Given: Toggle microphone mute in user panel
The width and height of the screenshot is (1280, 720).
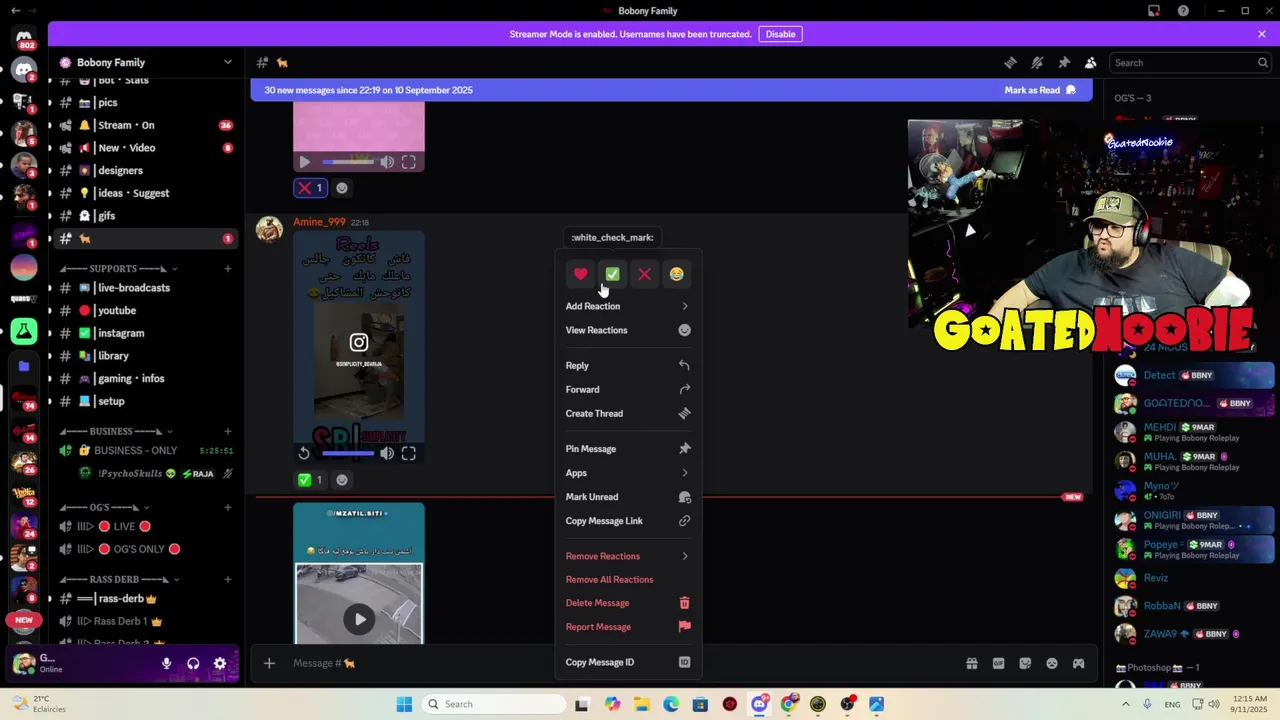Looking at the screenshot, I should coord(167,663).
